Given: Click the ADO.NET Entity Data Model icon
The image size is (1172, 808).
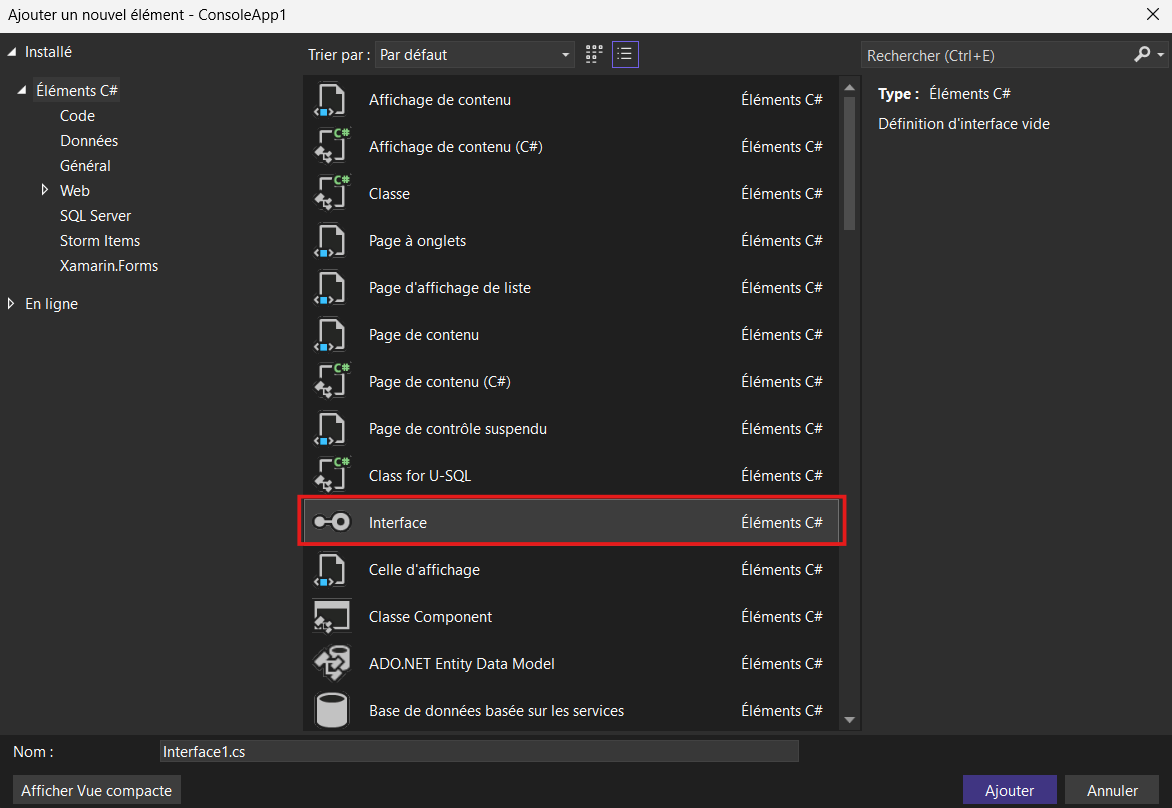Looking at the screenshot, I should pyautogui.click(x=331, y=664).
